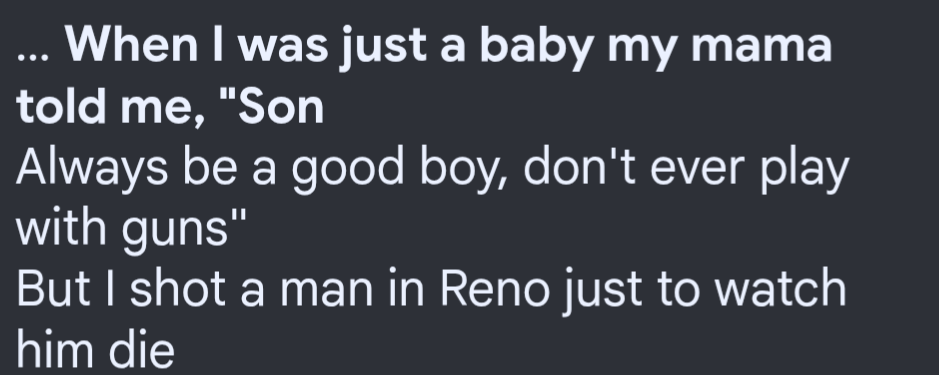This screenshot has width=939, height=375.
Task: Click the word "Always" in the lyrics
Action: 92,170
